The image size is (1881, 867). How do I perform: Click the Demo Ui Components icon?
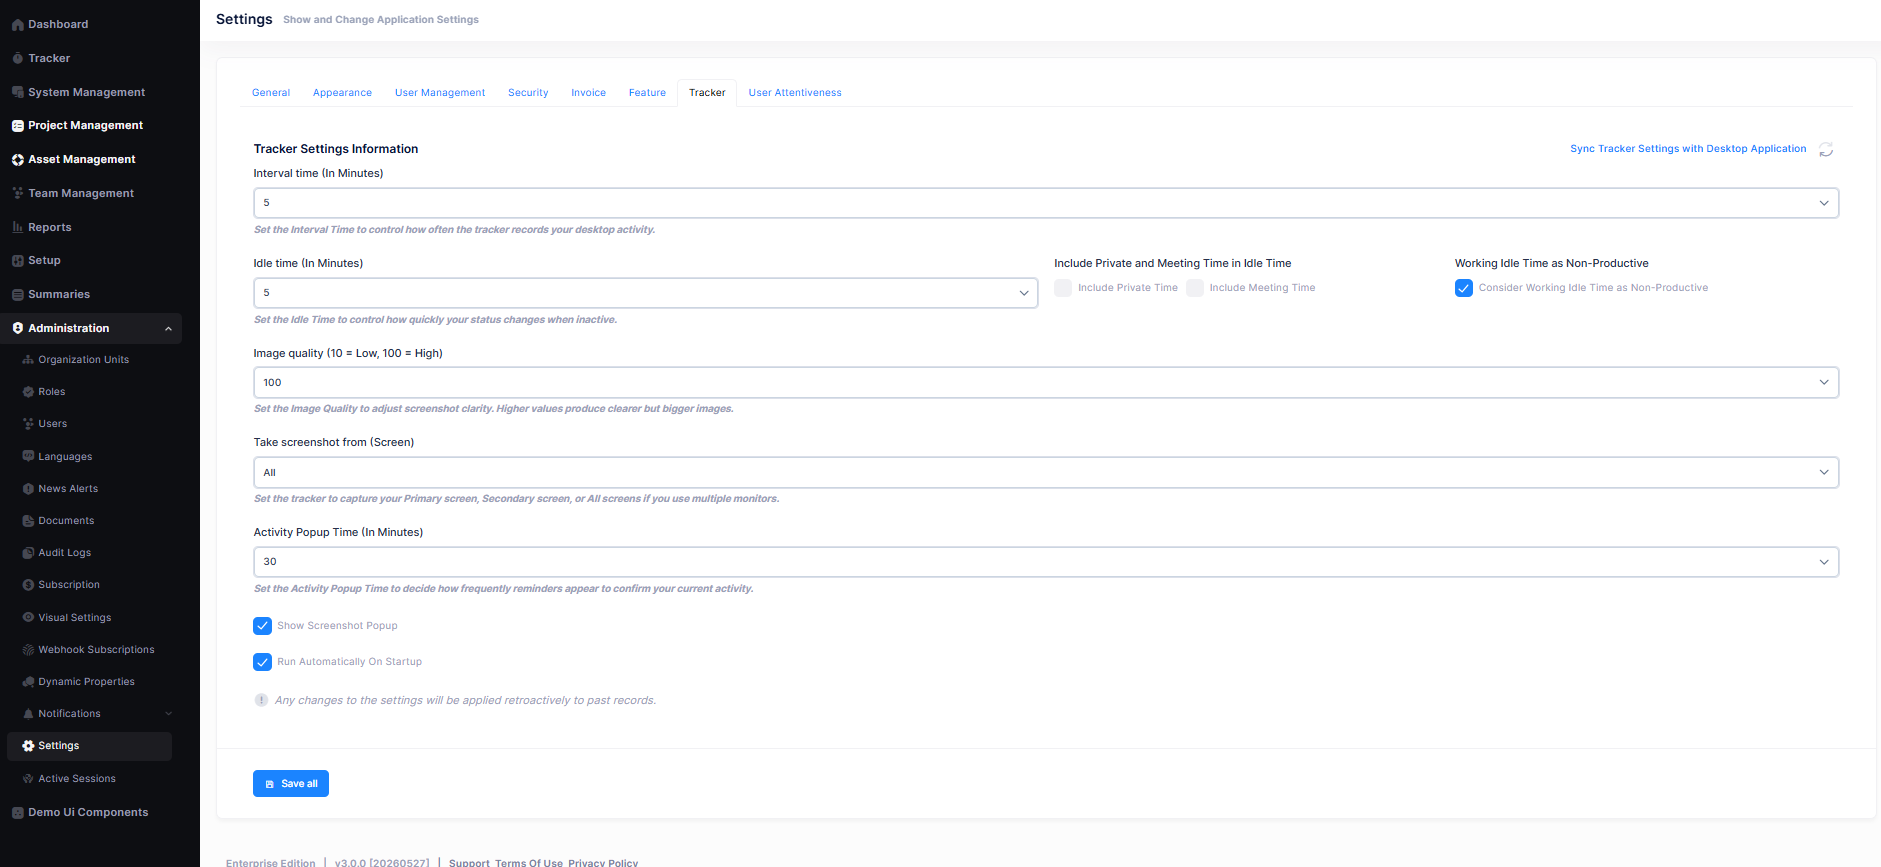(17, 813)
